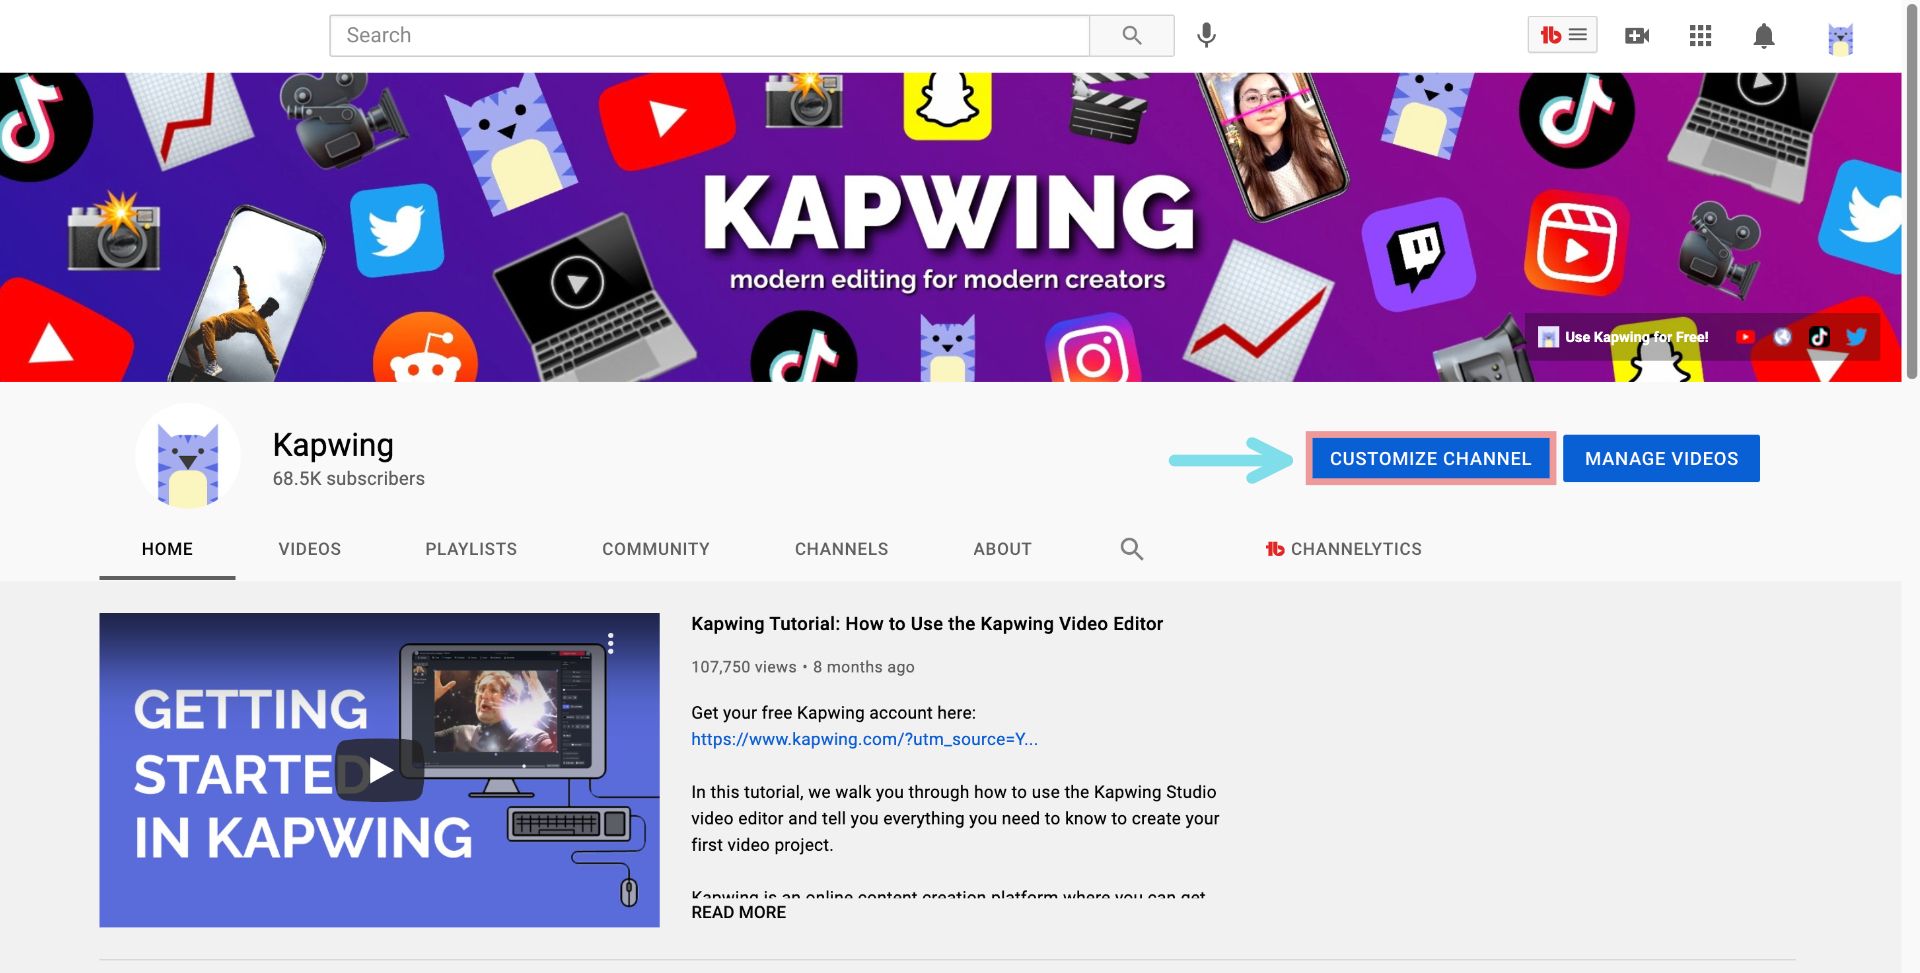
Task: Expand the description with READ MORE
Action: click(x=738, y=911)
